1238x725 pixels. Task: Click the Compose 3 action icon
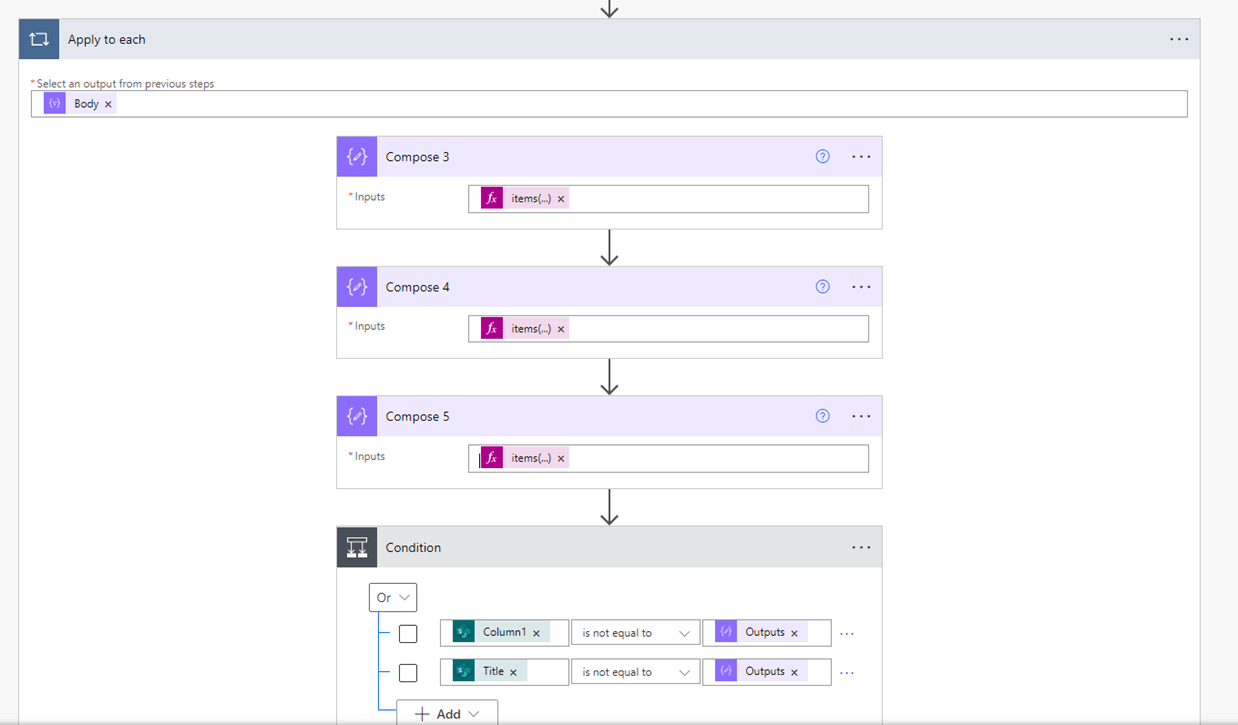click(357, 157)
